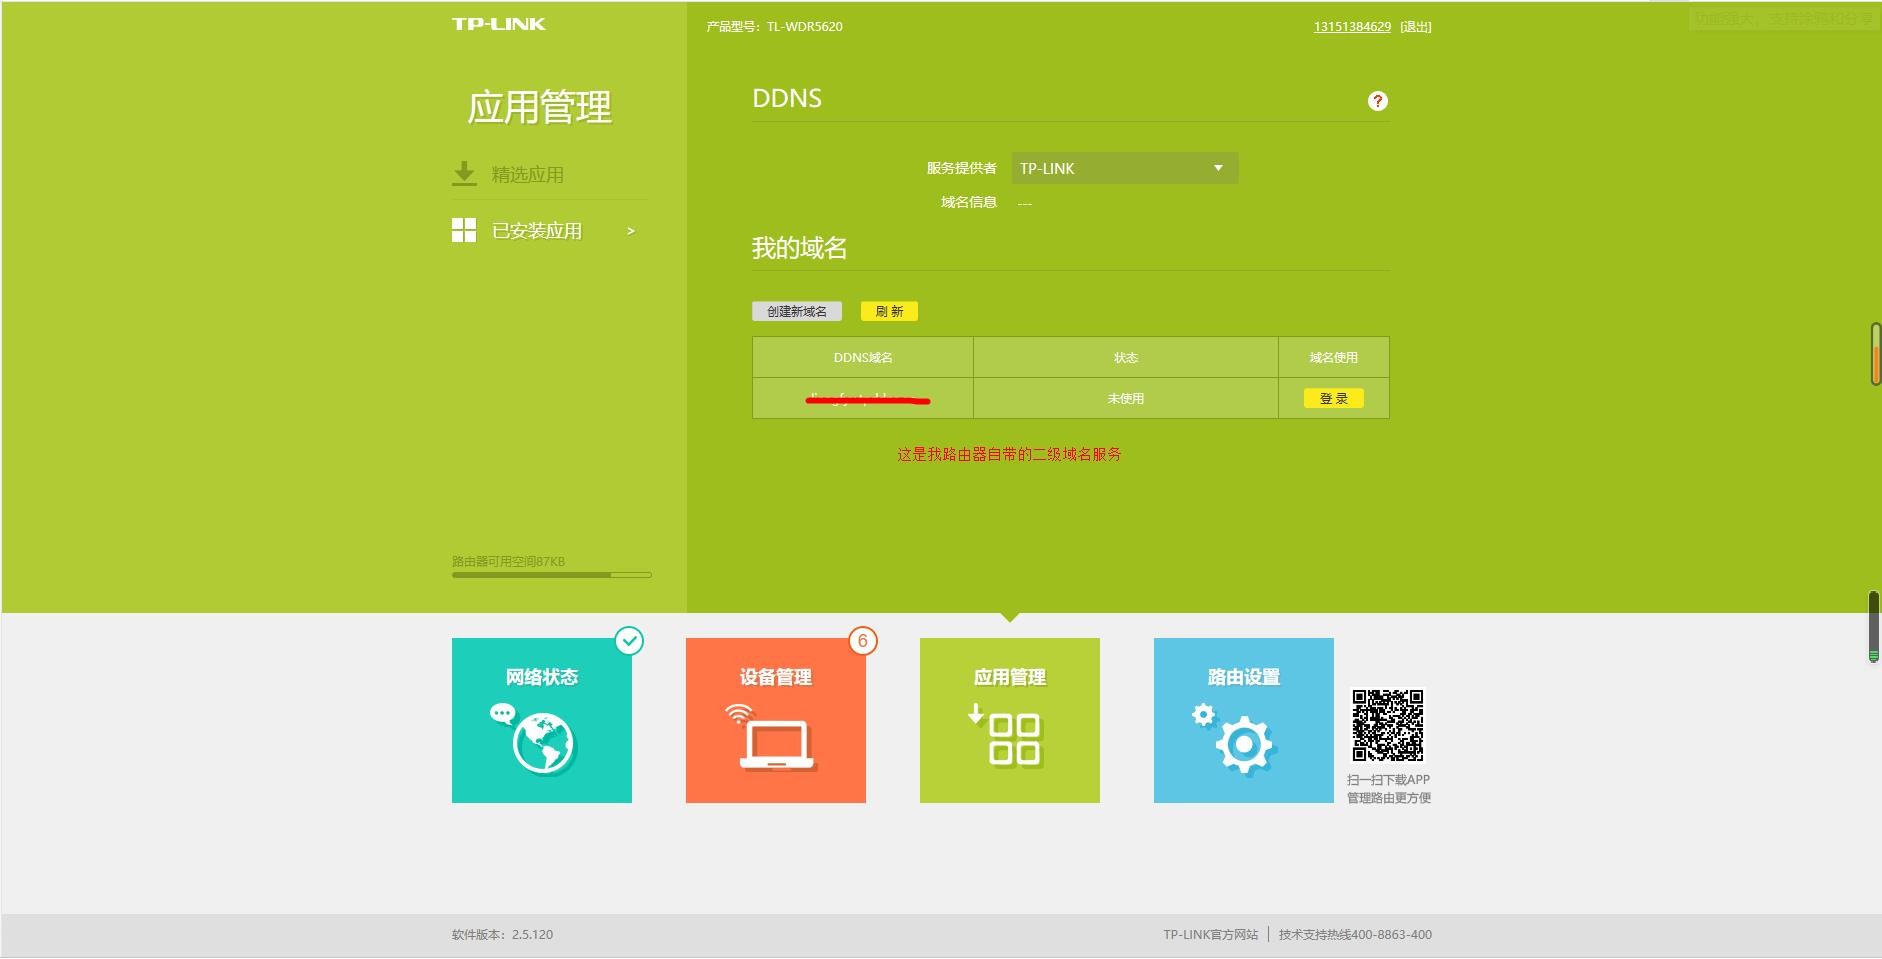
Task: Click the 退出 logout link
Action: (x=1416, y=27)
